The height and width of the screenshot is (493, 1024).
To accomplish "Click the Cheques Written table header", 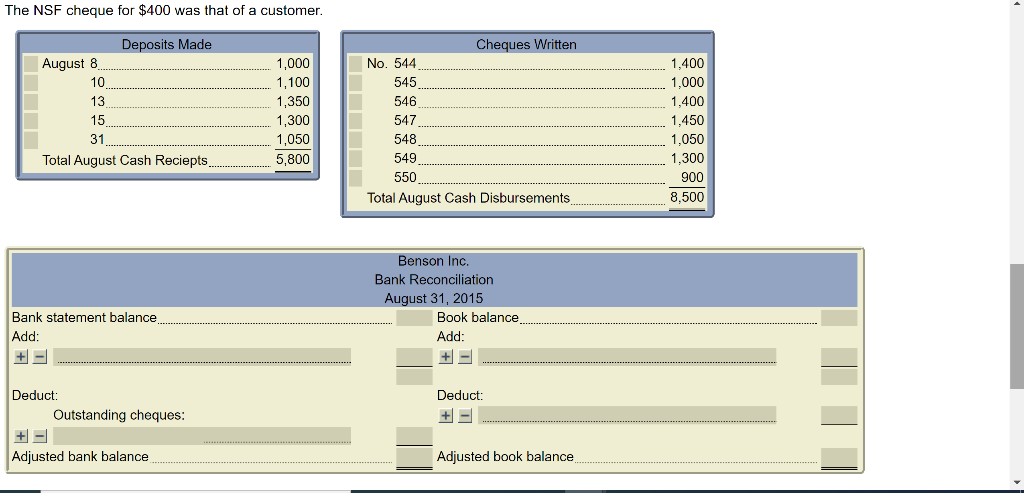I will click(x=526, y=44).
